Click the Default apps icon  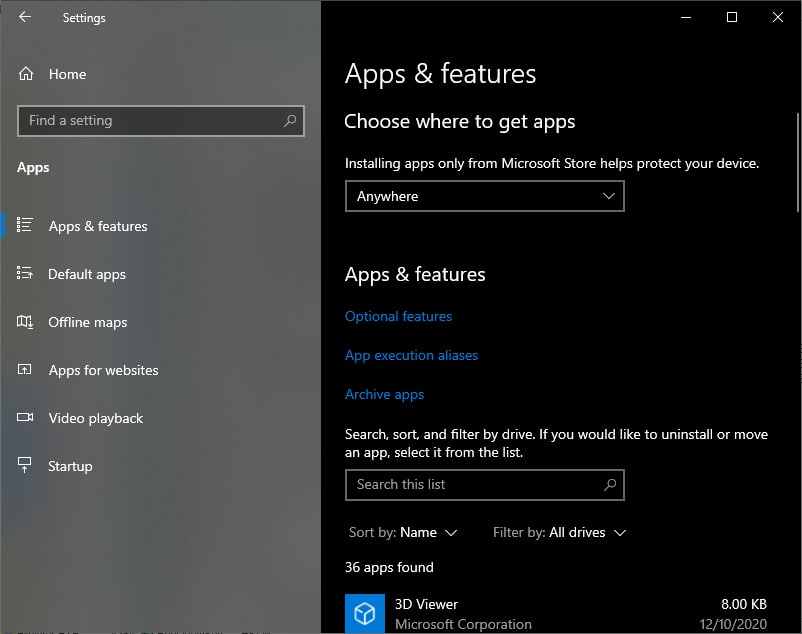pos(25,273)
